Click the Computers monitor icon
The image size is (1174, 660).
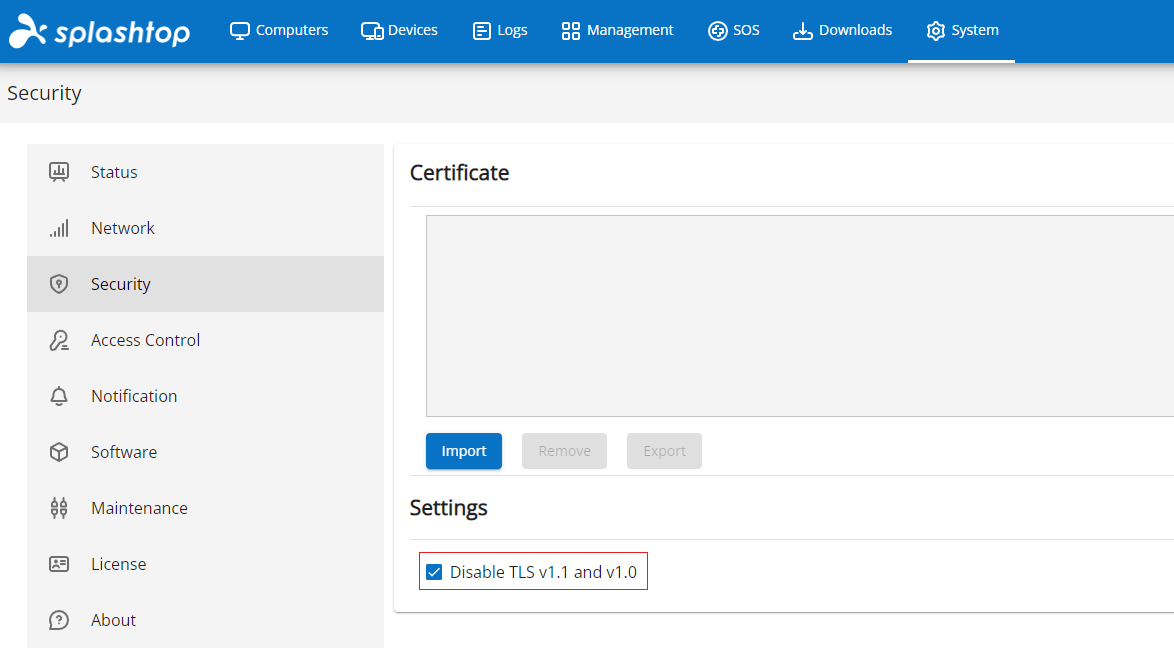(x=240, y=31)
